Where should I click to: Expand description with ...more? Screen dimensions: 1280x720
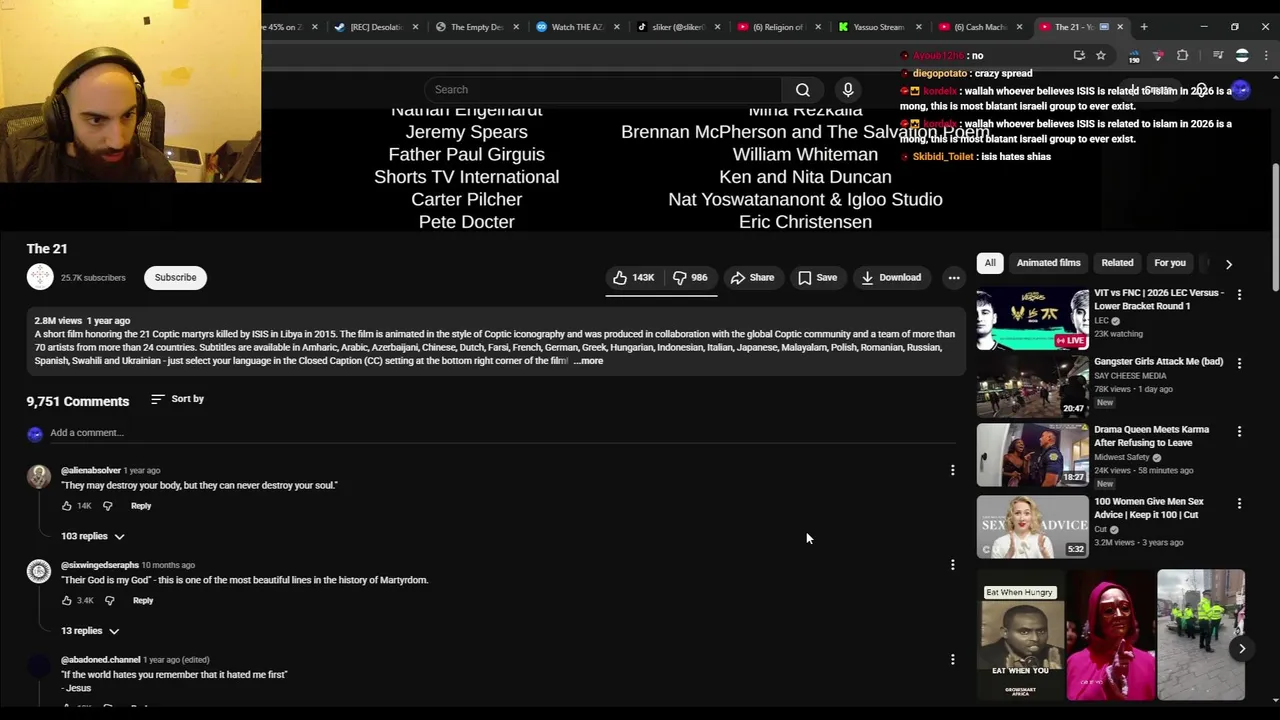click(588, 361)
